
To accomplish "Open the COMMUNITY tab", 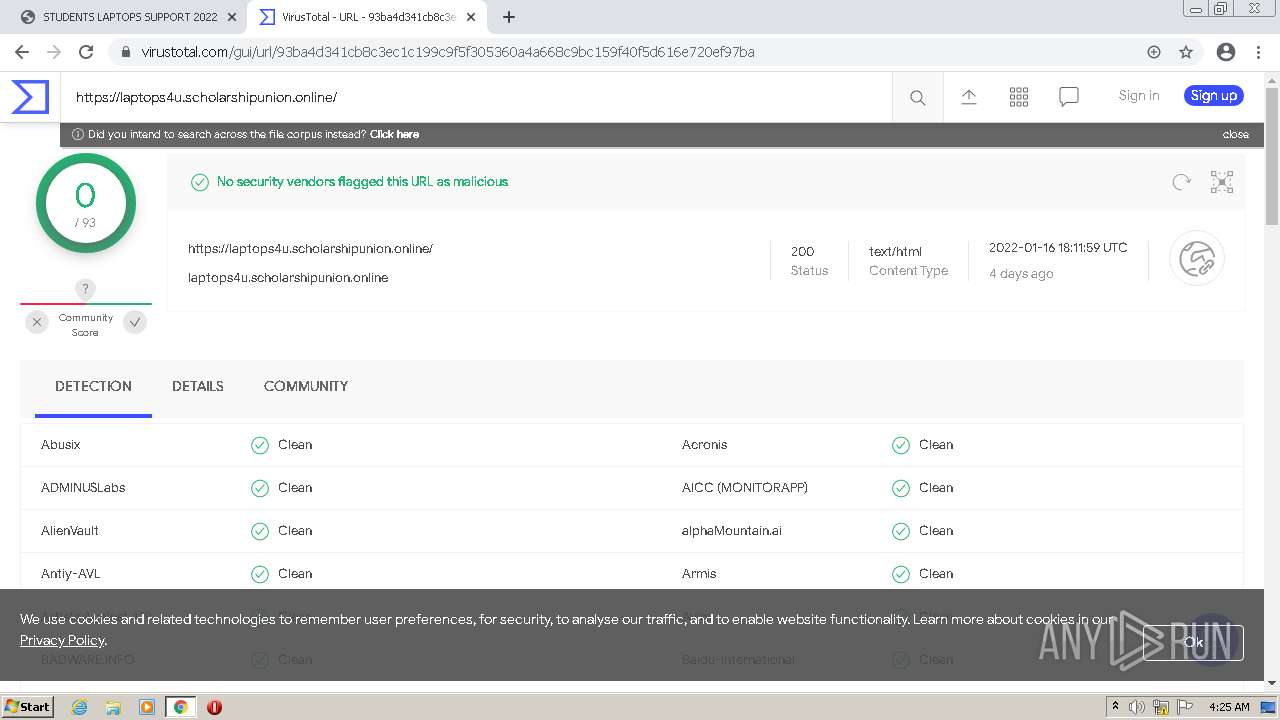I will pyautogui.click(x=306, y=386).
